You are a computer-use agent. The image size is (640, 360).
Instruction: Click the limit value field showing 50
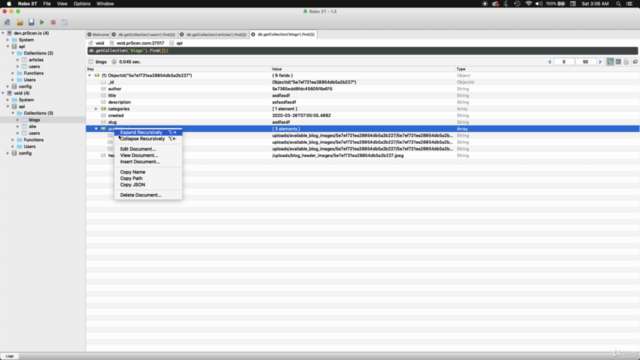[x=585, y=62]
